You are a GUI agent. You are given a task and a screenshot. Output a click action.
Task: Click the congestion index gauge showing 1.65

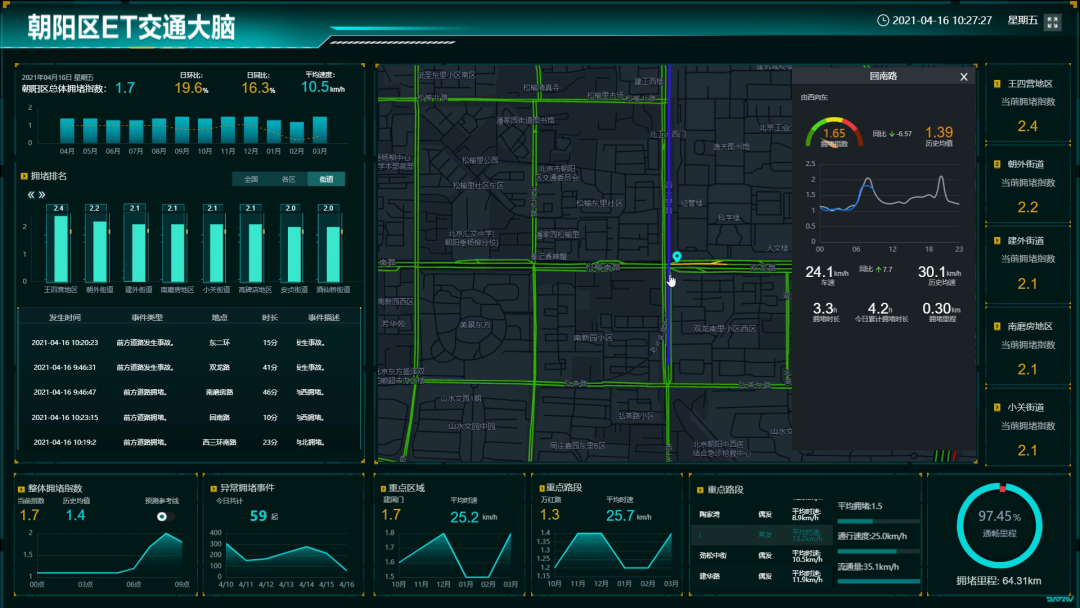click(x=834, y=135)
